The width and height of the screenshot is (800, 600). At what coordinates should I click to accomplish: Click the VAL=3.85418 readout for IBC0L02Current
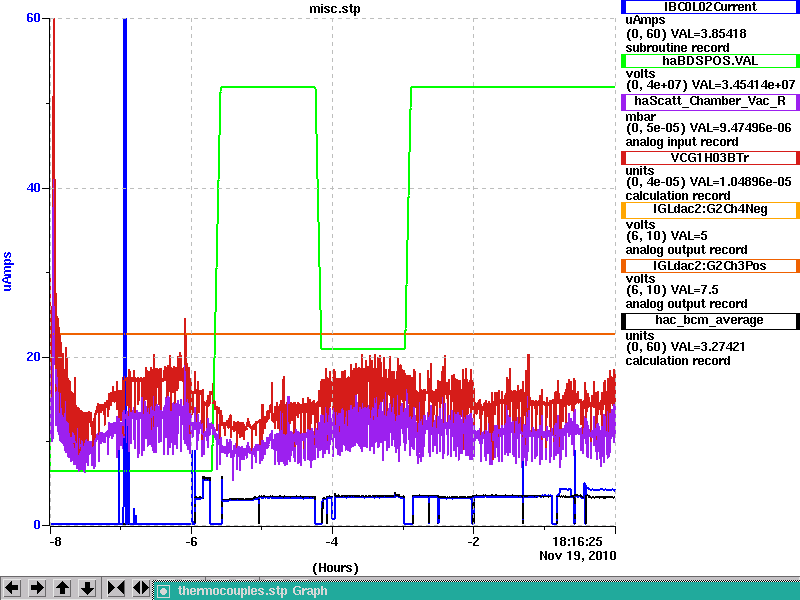tap(708, 34)
